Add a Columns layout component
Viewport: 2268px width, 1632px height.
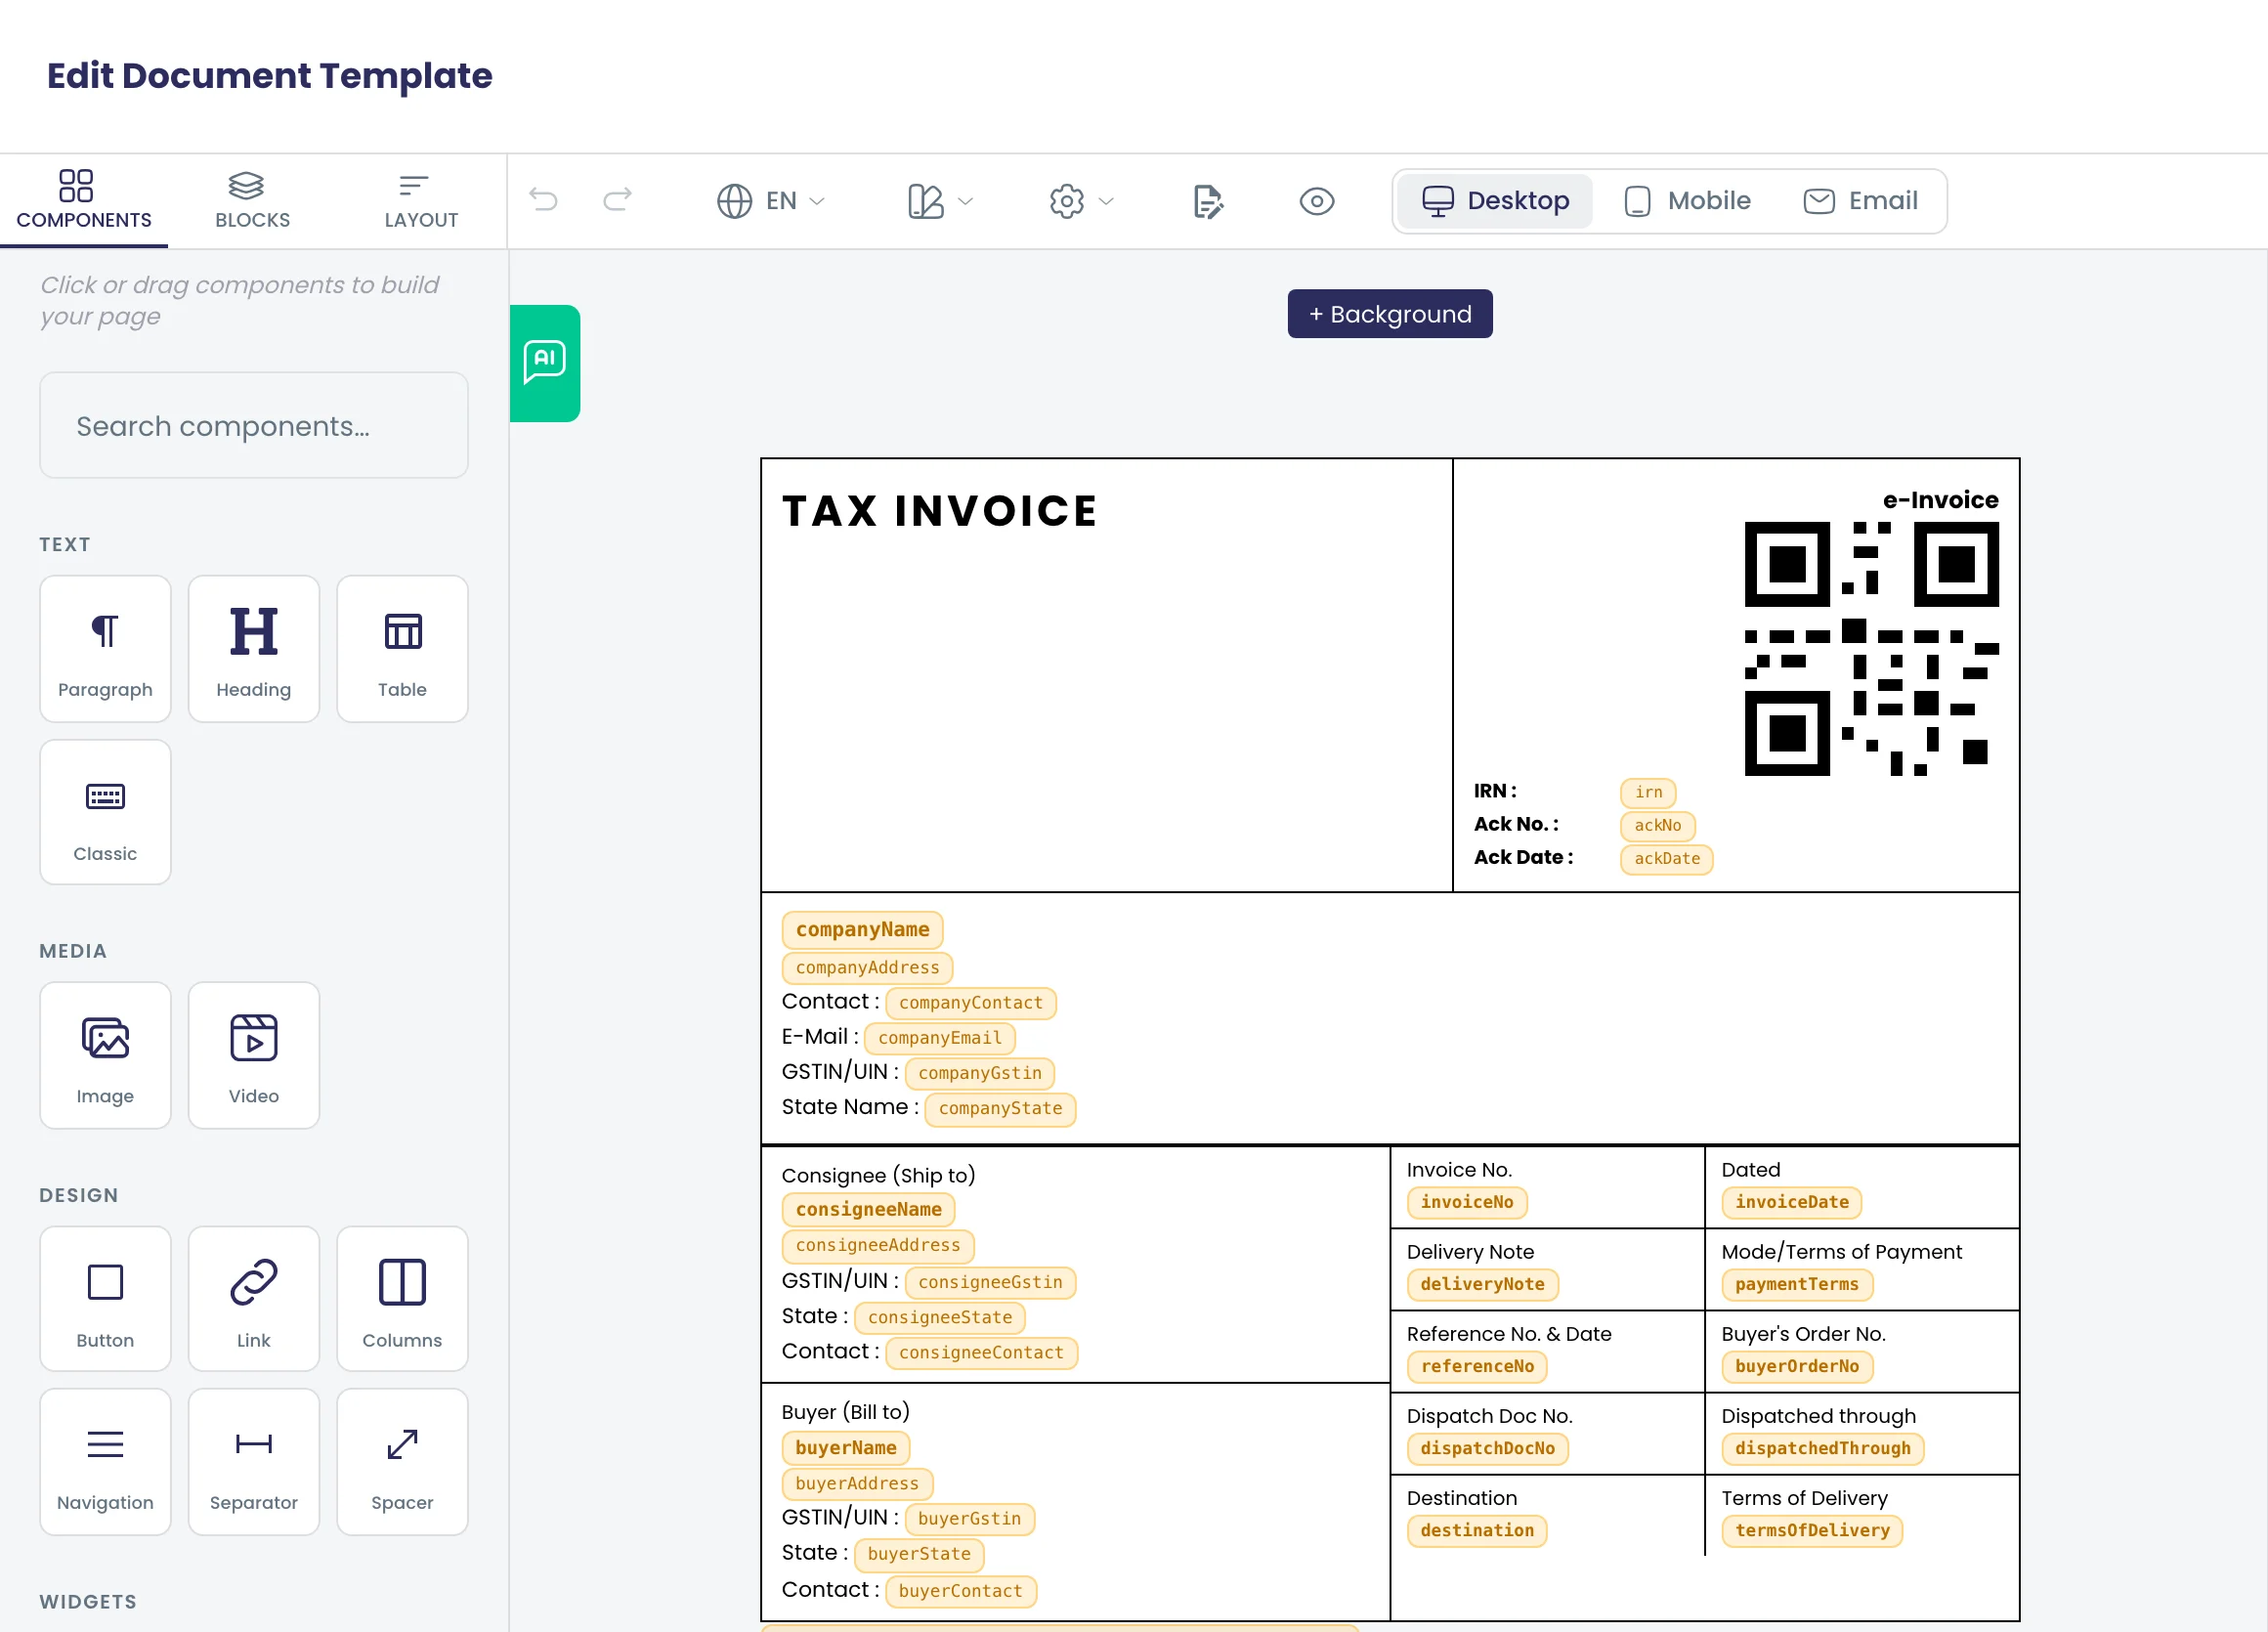pyautogui.click(x=402, y=1298)
